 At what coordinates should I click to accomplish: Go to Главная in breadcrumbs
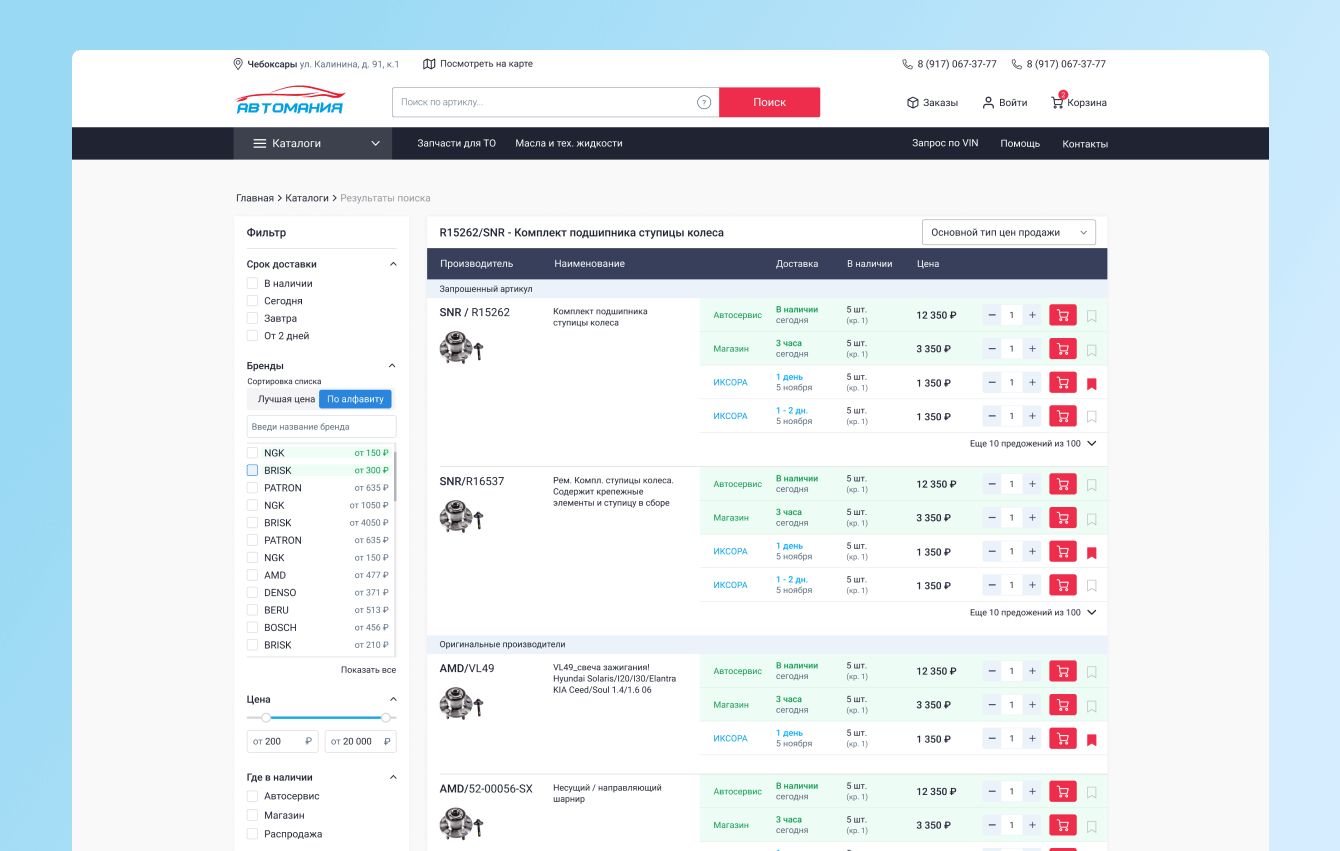(255, 198)
